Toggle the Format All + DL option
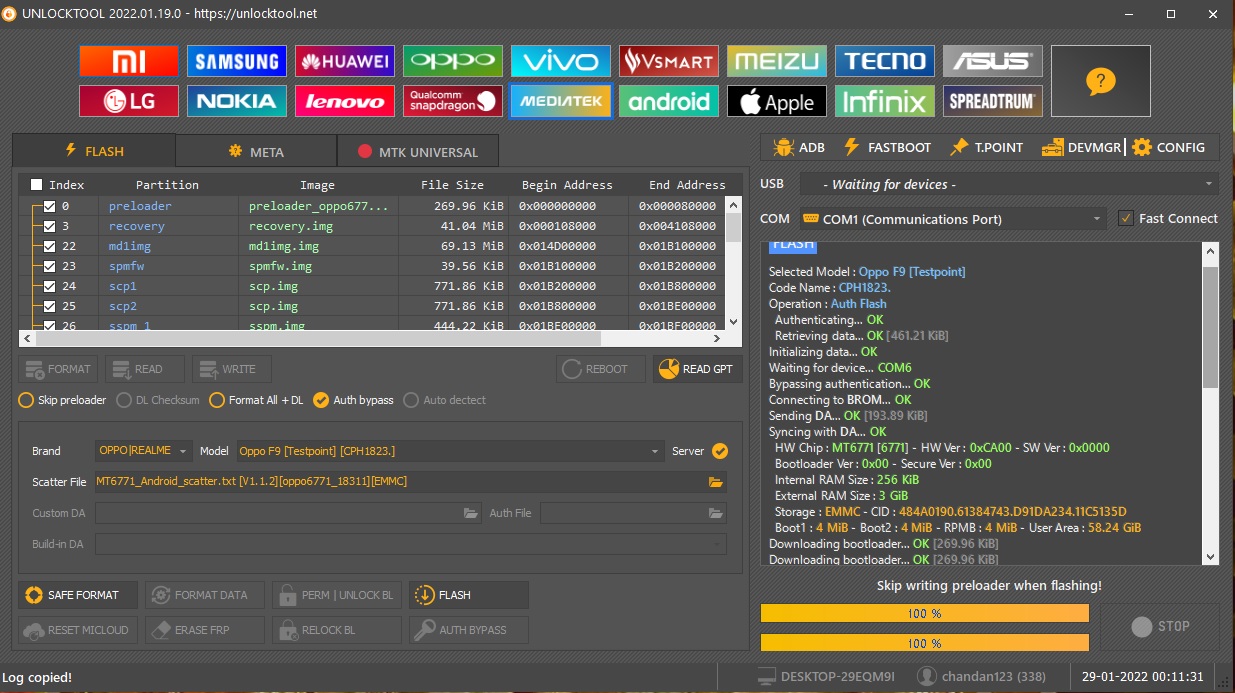This screenshot has width=1235, height=693. click(256, 400)
